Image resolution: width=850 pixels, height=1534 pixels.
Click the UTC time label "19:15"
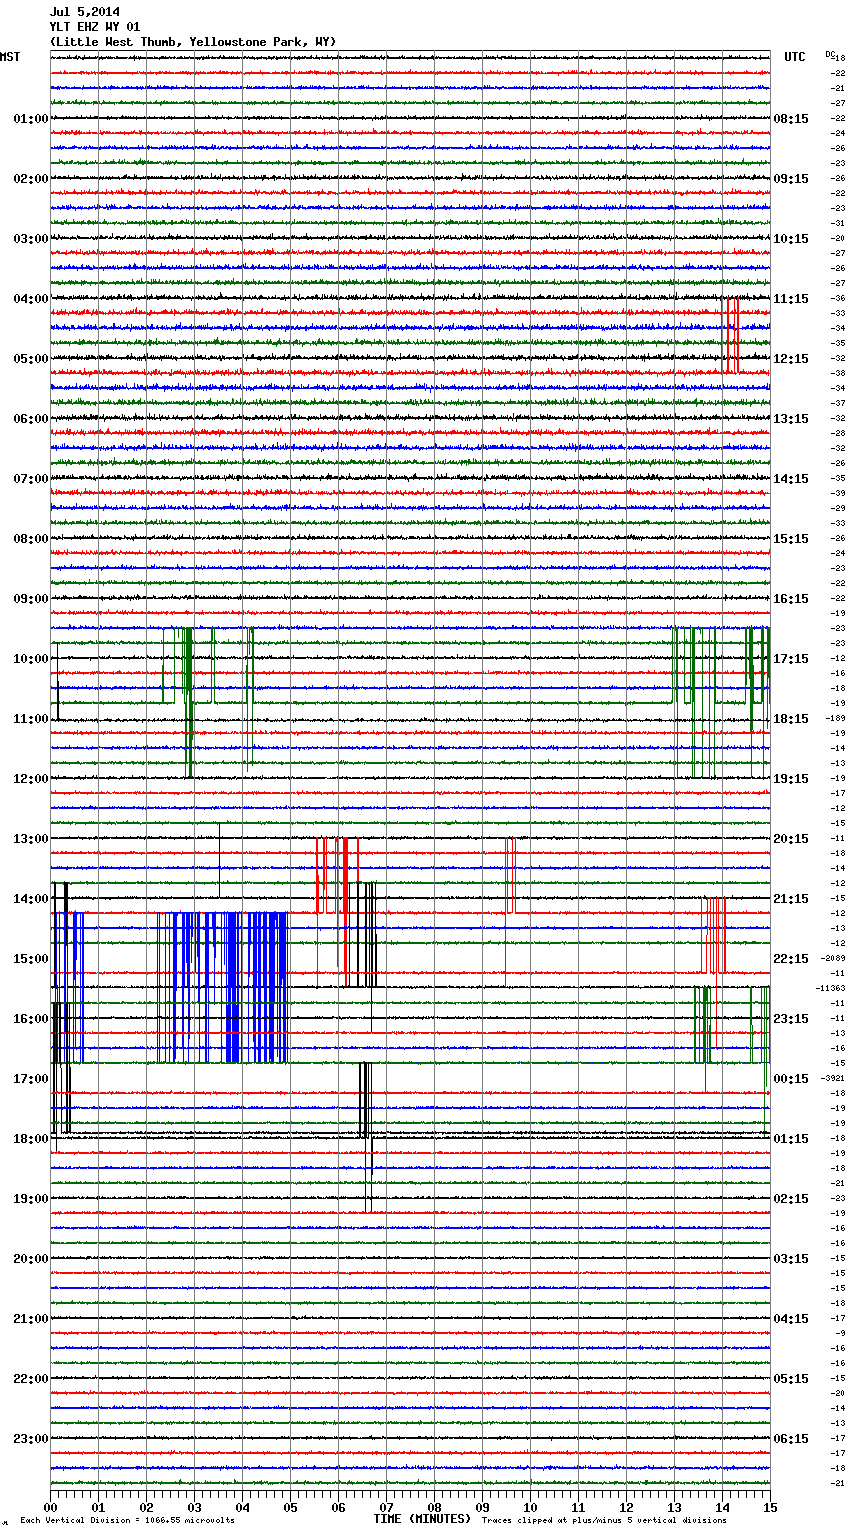tap(791, 779)
